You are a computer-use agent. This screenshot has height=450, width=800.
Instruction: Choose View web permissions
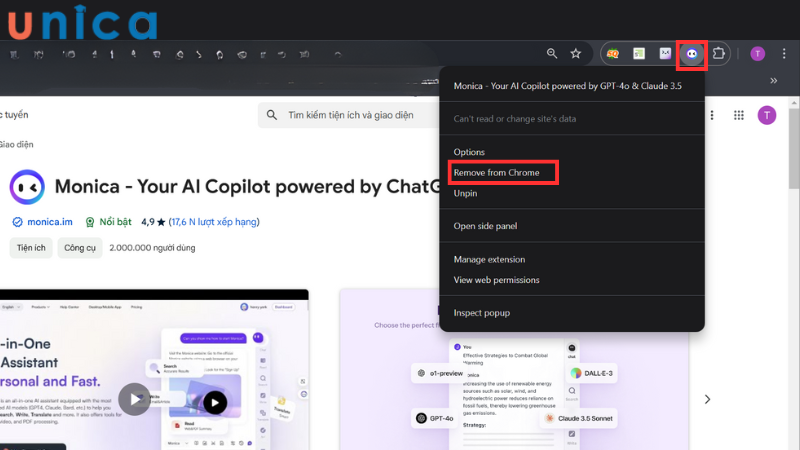pos(571,280)
